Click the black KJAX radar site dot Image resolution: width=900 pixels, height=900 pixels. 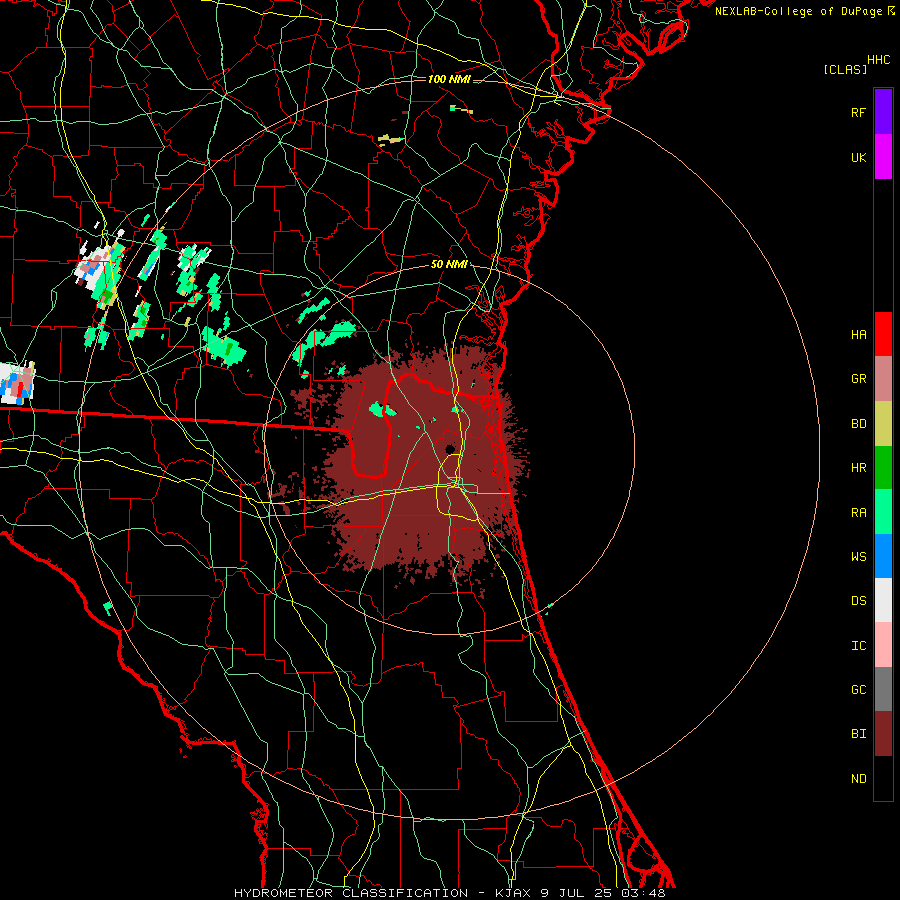pyautogui.click(x=450, y=449)
